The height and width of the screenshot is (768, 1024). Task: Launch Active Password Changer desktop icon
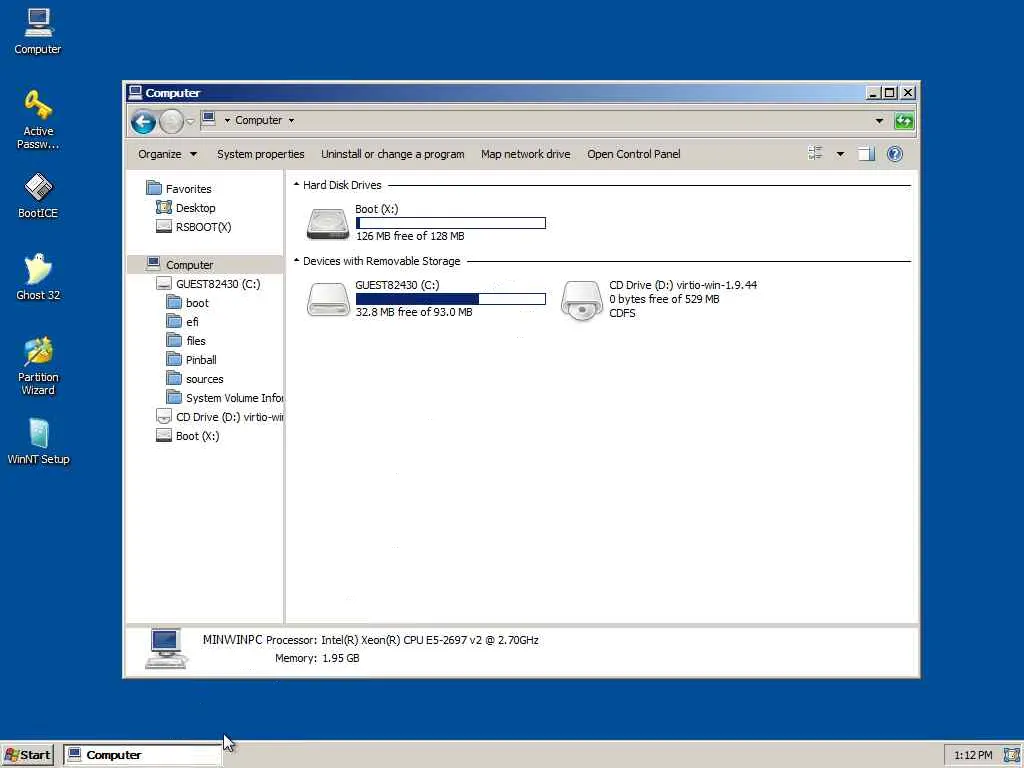pos(38,120)
